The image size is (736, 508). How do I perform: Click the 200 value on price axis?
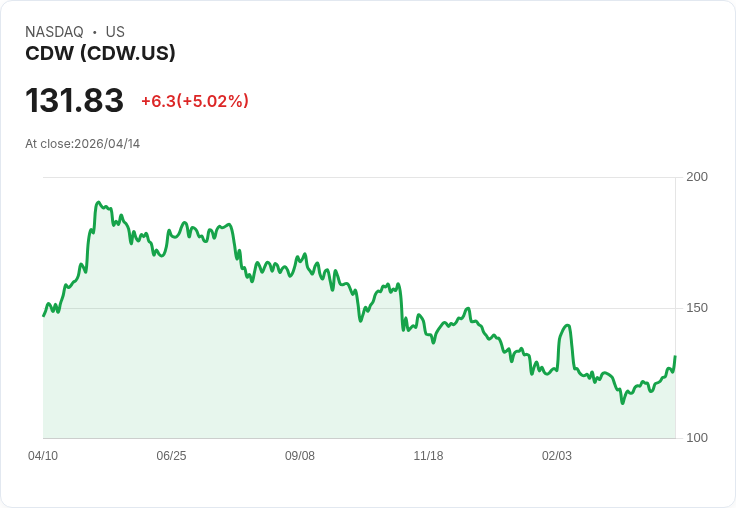pos(697,177)
